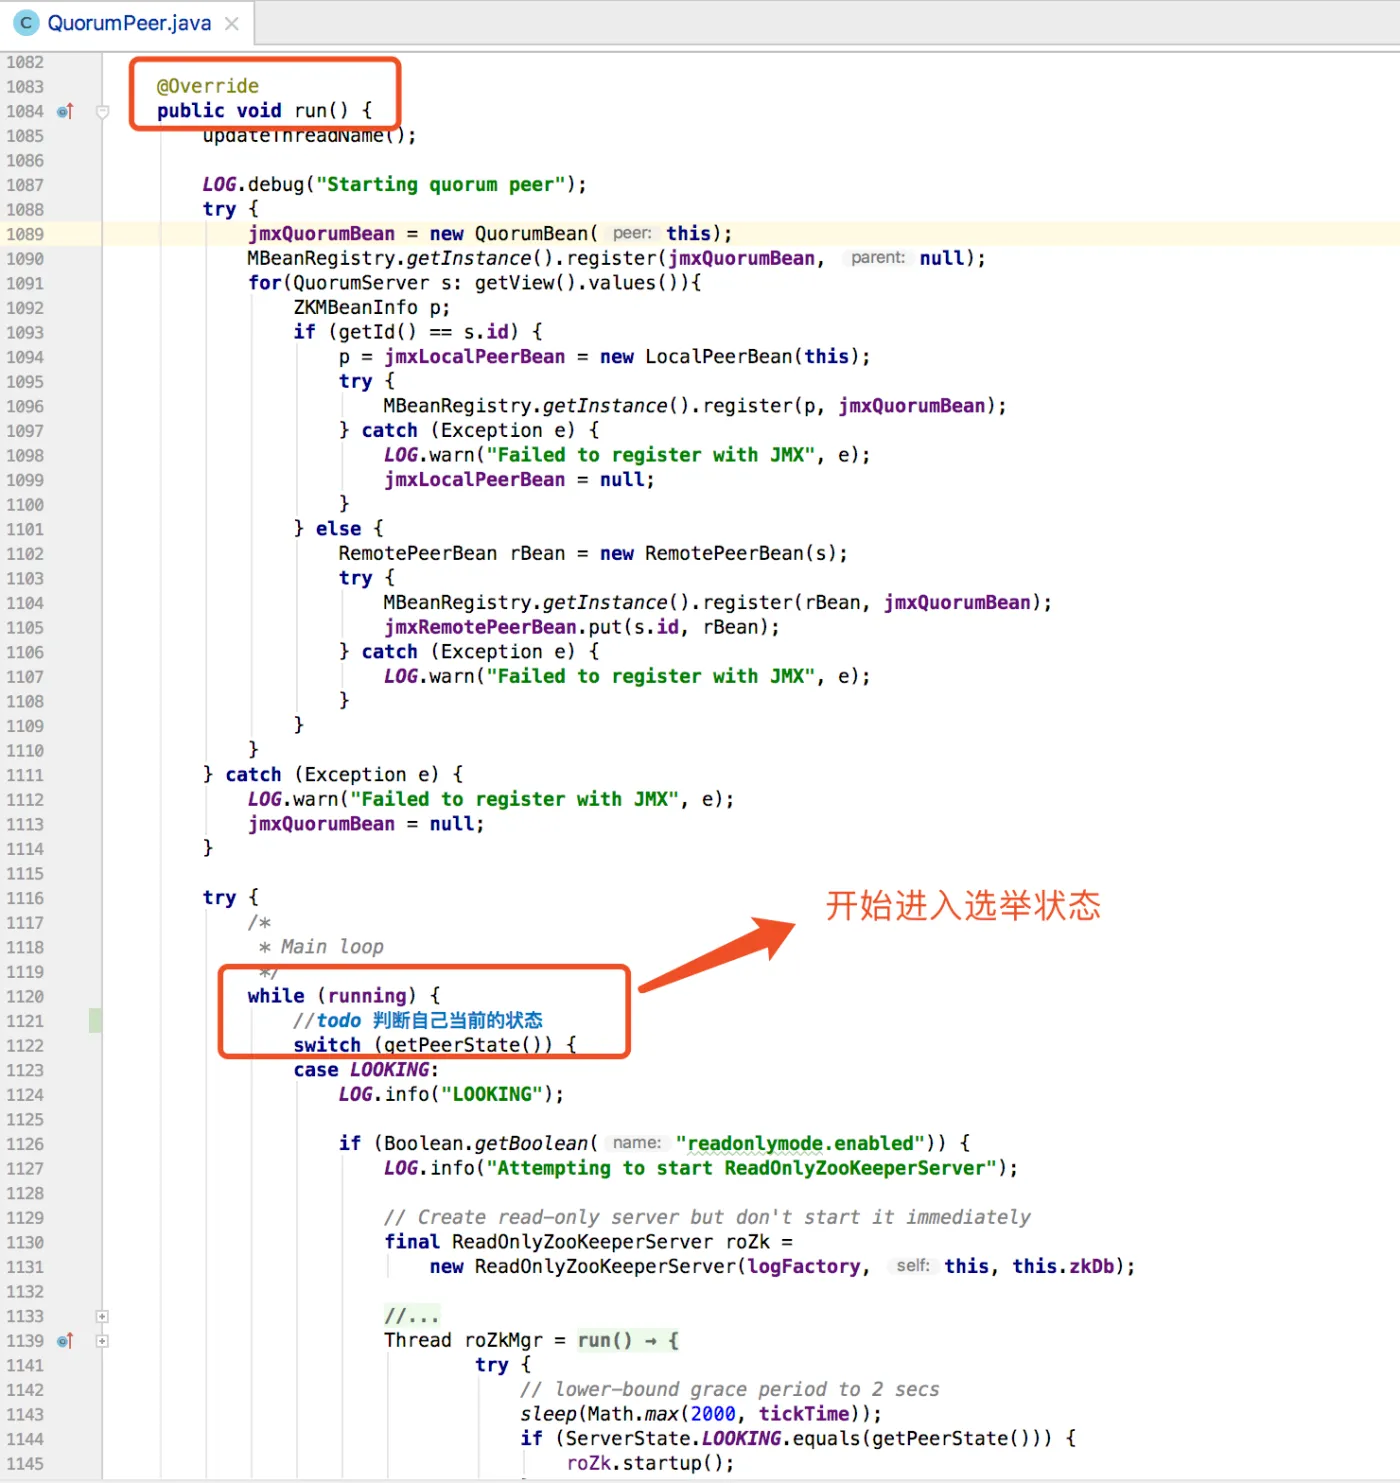This screenshot has width=1400, height=1483.
Task: Collapse the run() method fold marker at line 1084
Action: [102, 111]
